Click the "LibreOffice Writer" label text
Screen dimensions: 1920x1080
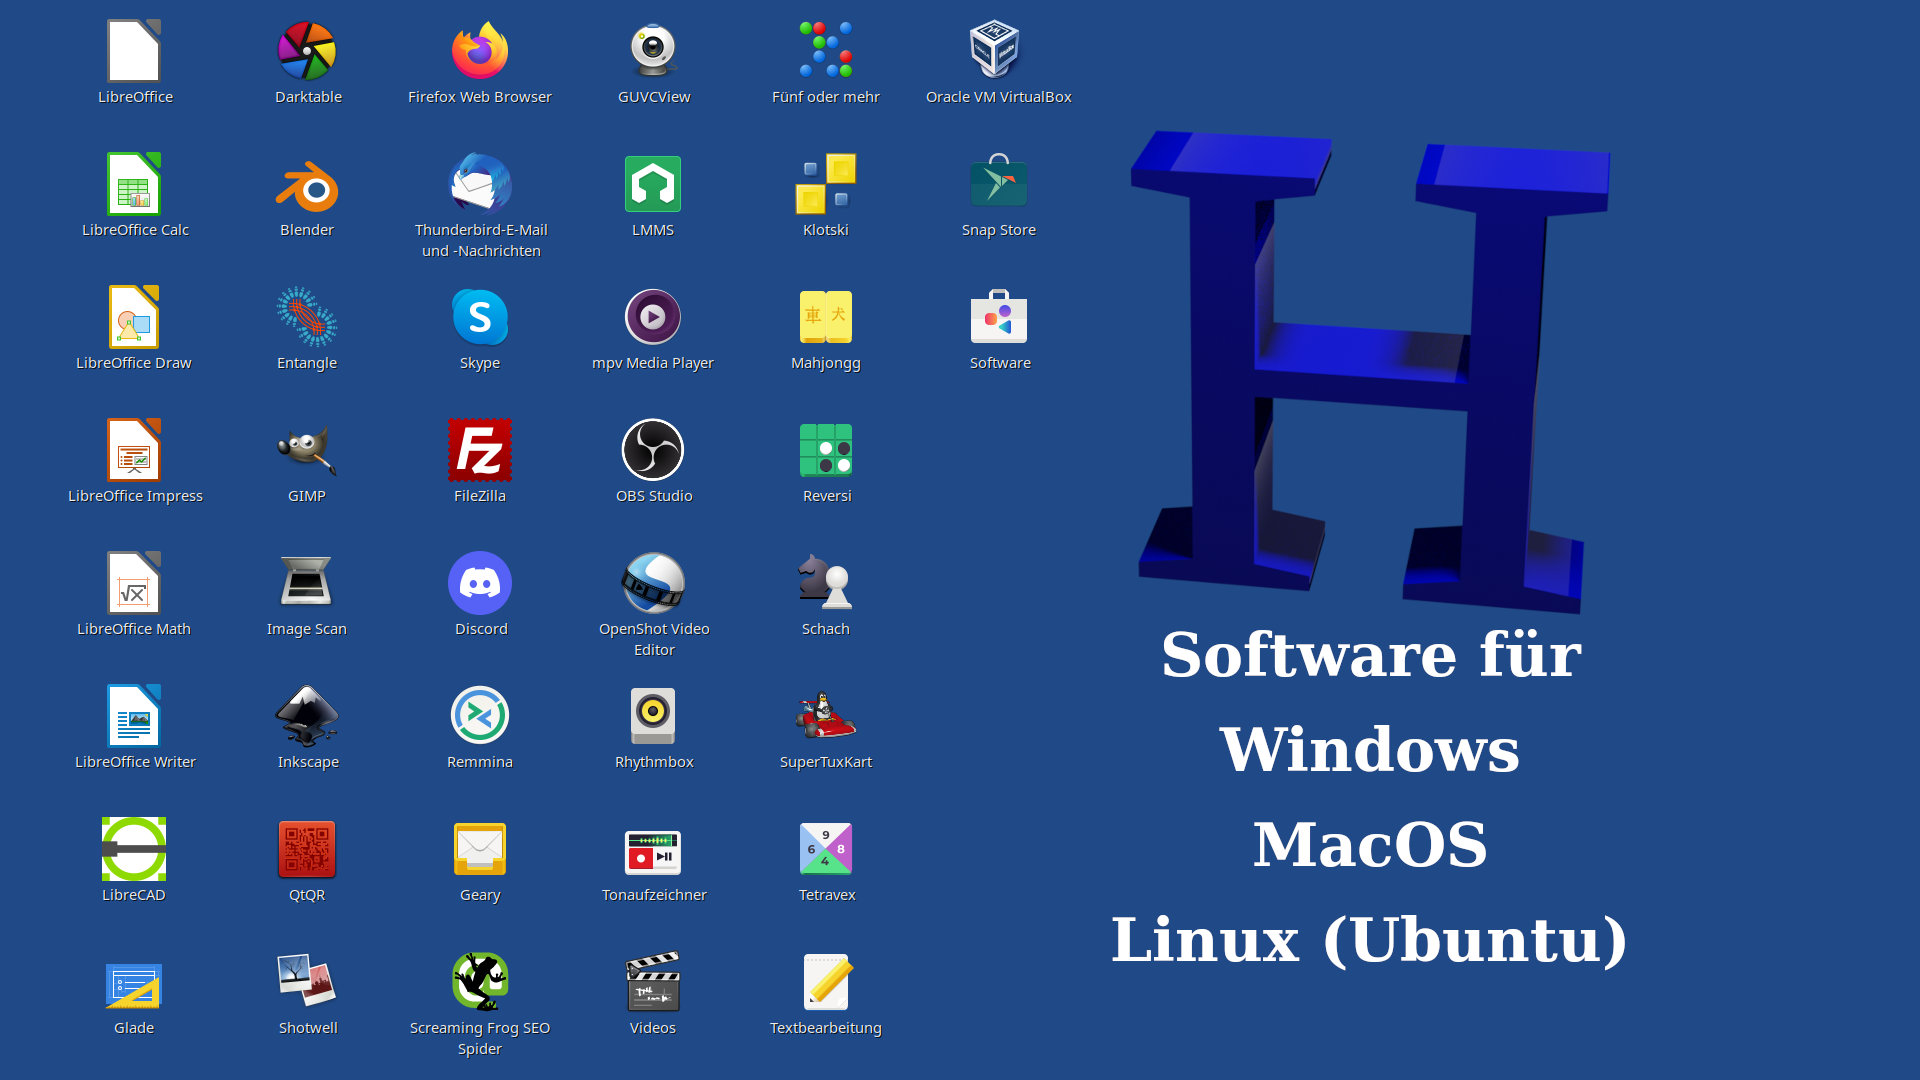[135, 762]
